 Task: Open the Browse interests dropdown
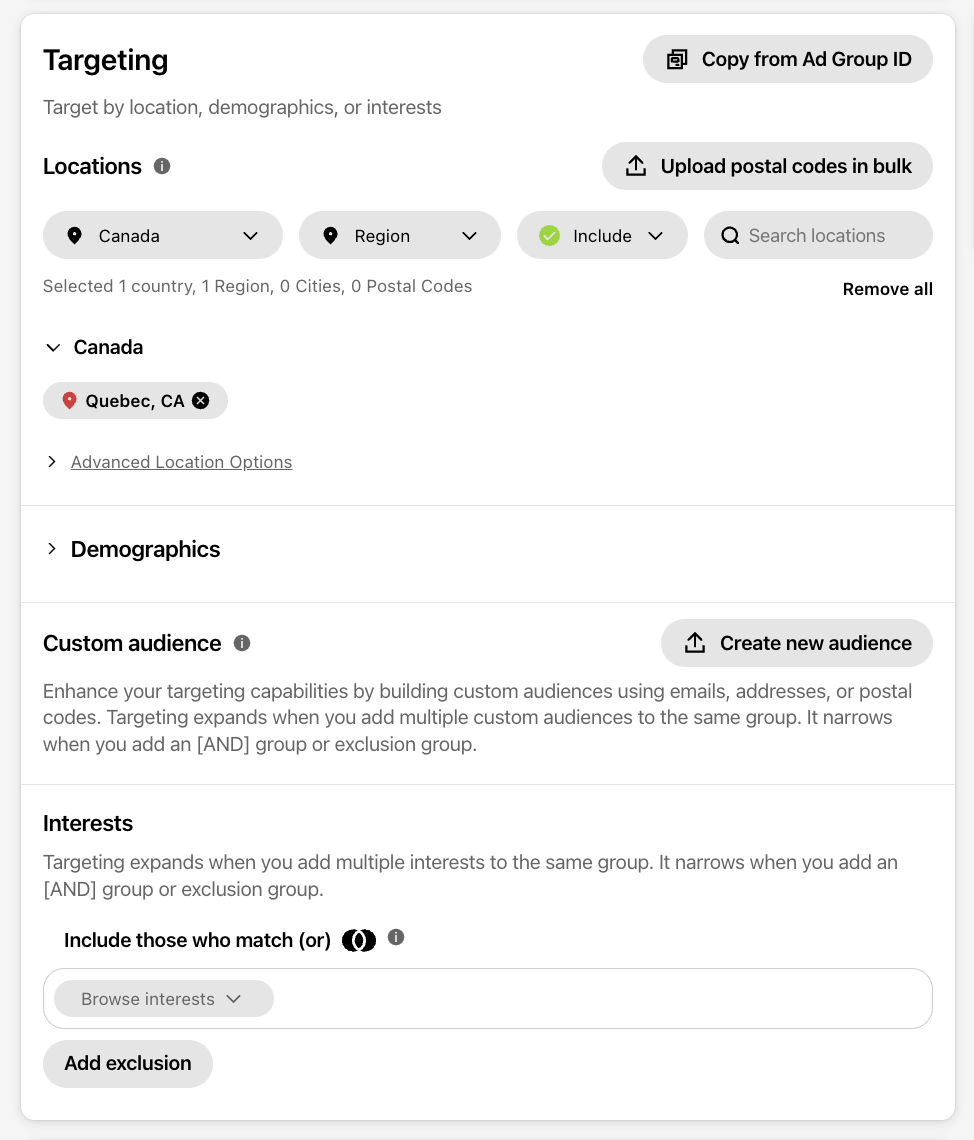point(164,999)
